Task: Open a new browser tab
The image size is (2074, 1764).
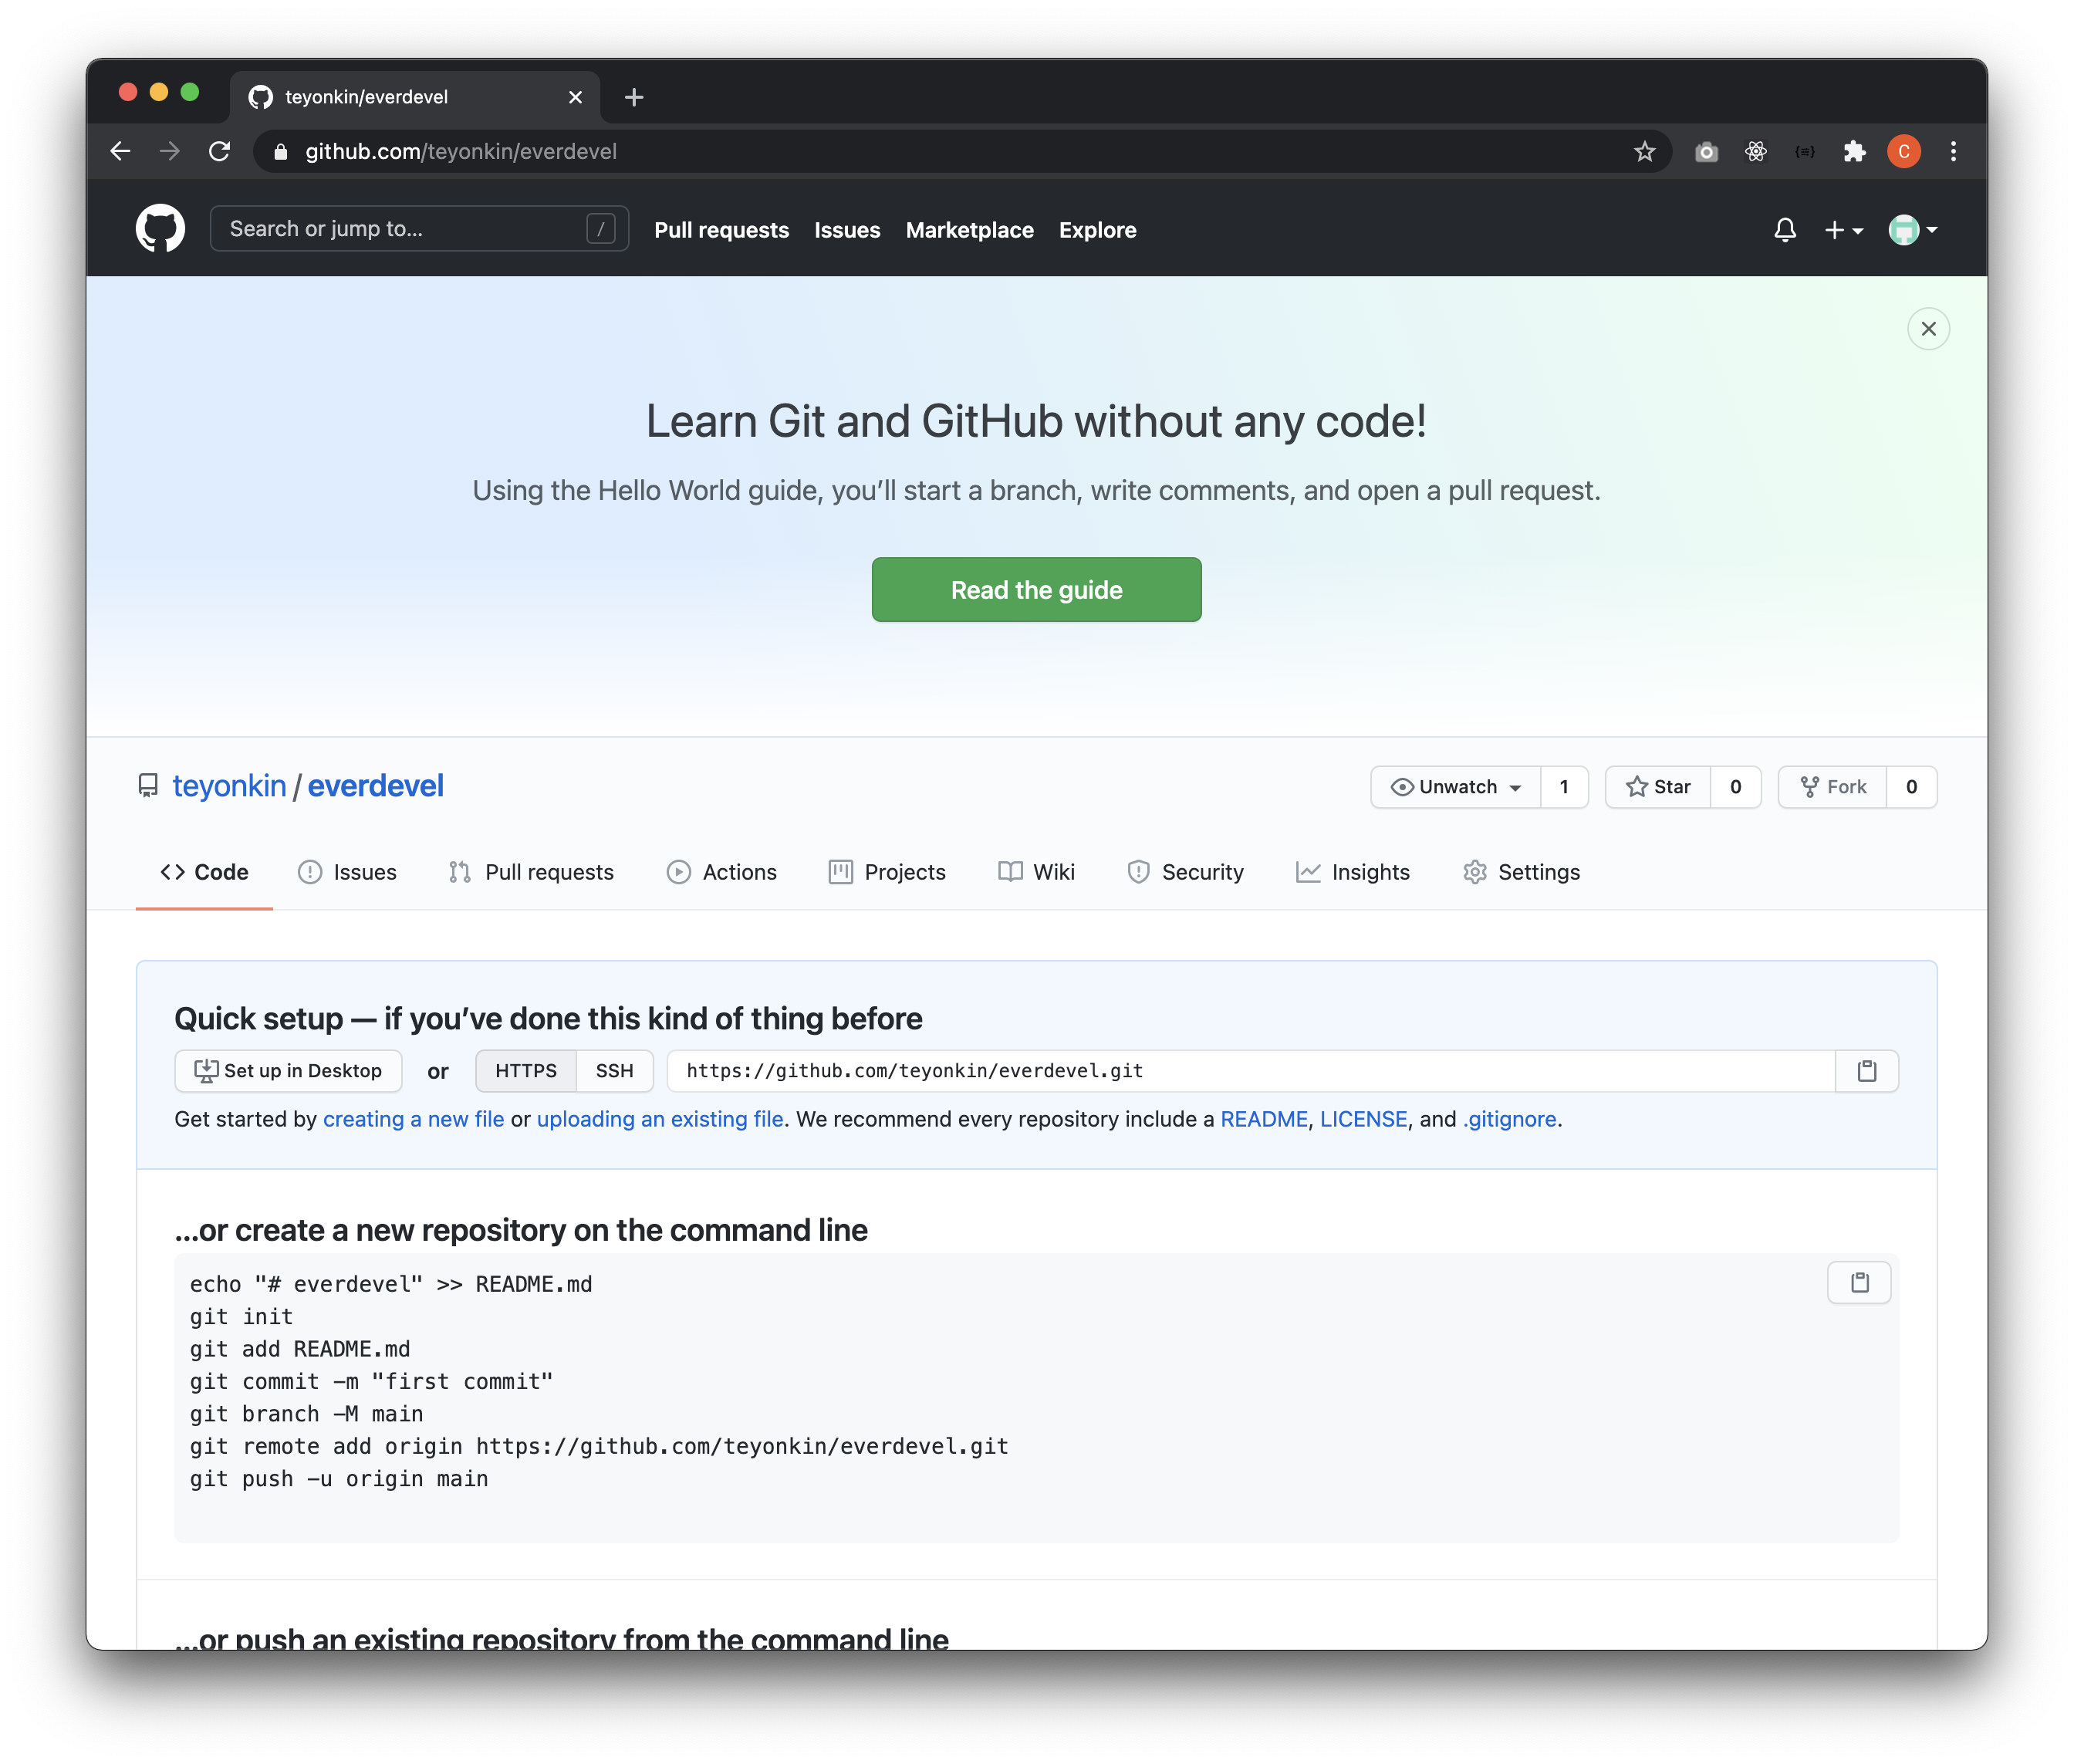Action: [634, 97]
